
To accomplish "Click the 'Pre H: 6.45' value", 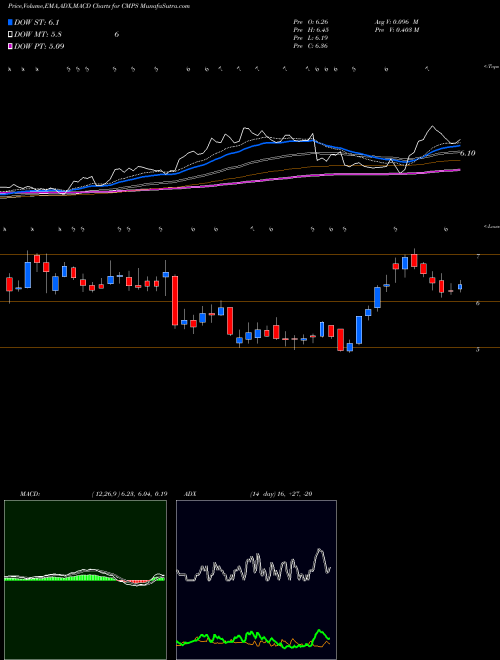I will [311, 30].
